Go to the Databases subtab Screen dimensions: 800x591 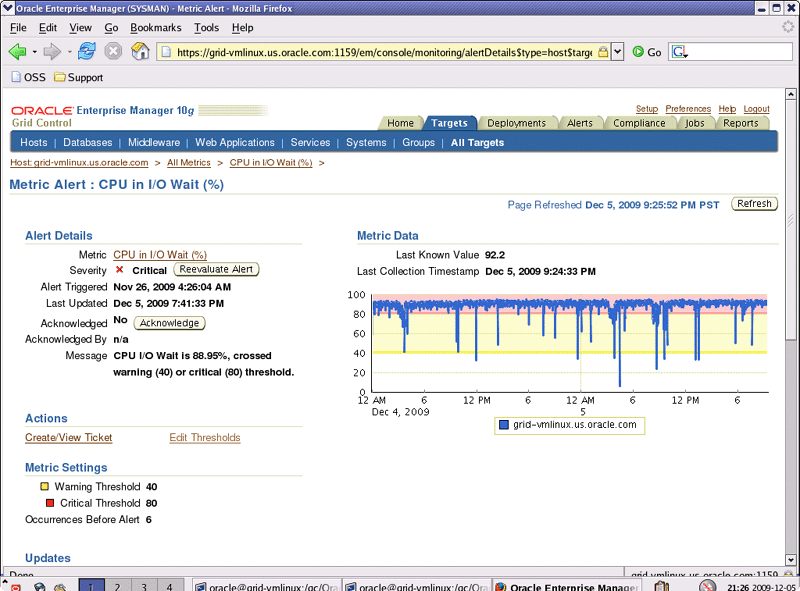(88, 142)
